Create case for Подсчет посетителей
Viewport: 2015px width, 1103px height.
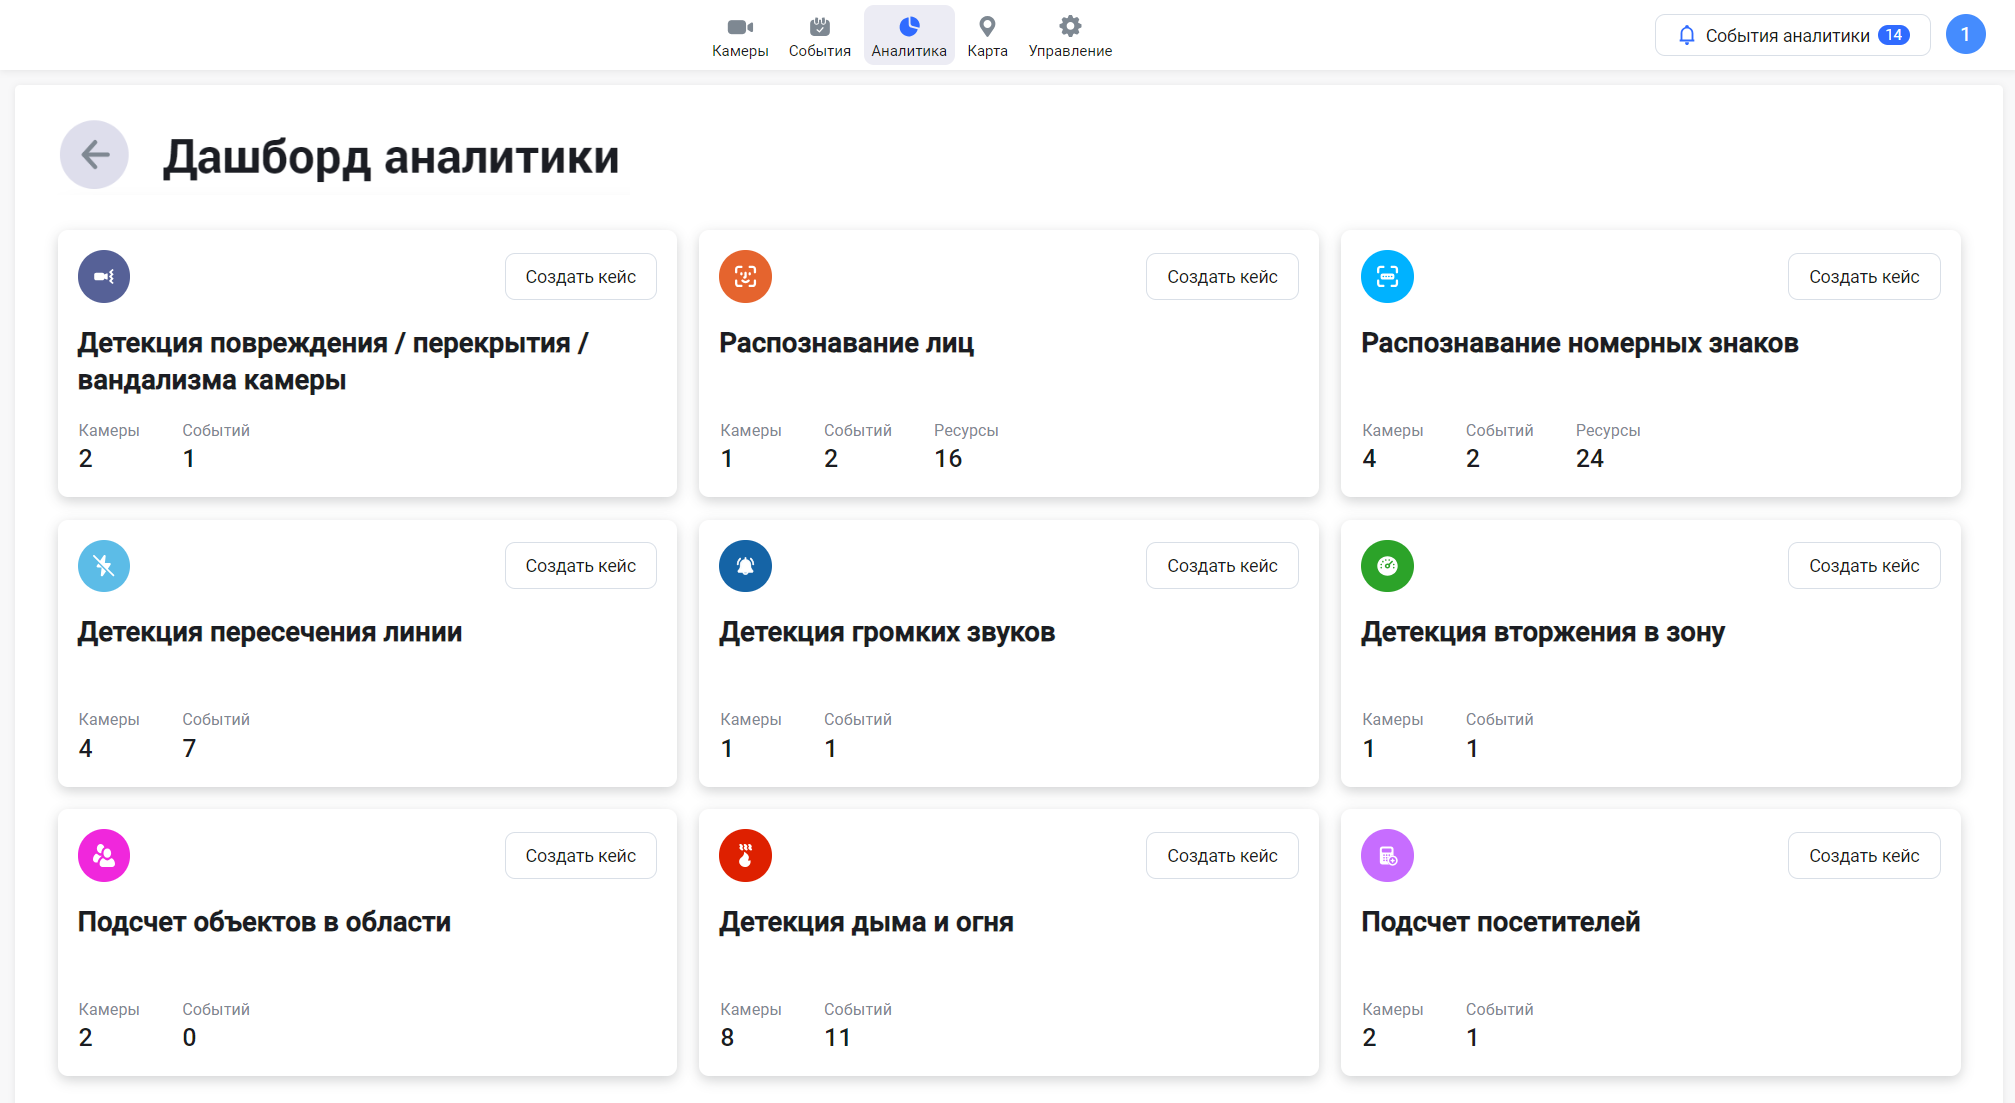pos(1864,856)
